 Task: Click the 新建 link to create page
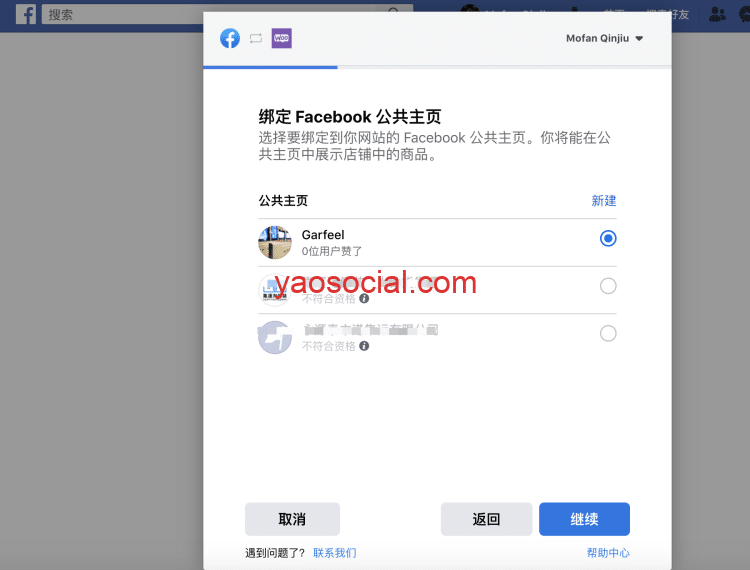click(x=604, y=201)
